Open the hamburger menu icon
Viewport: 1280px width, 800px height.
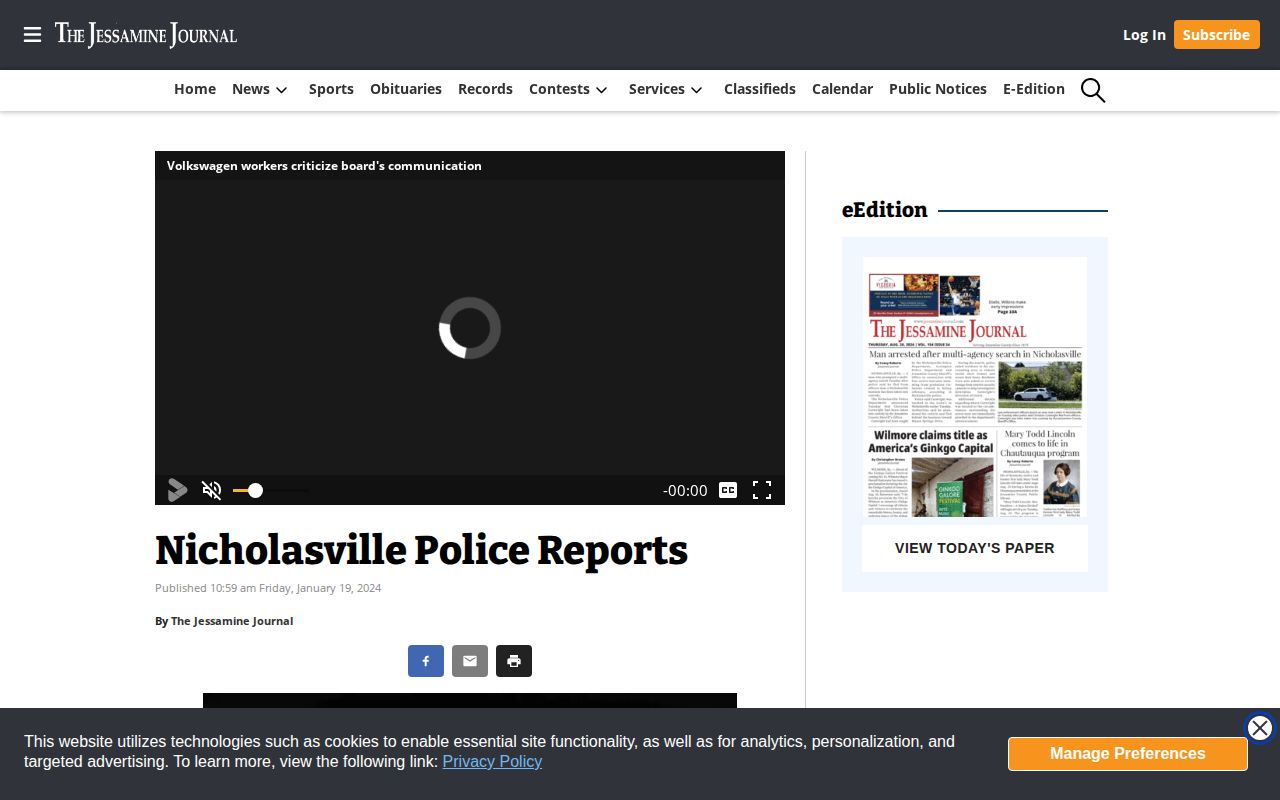32,35
